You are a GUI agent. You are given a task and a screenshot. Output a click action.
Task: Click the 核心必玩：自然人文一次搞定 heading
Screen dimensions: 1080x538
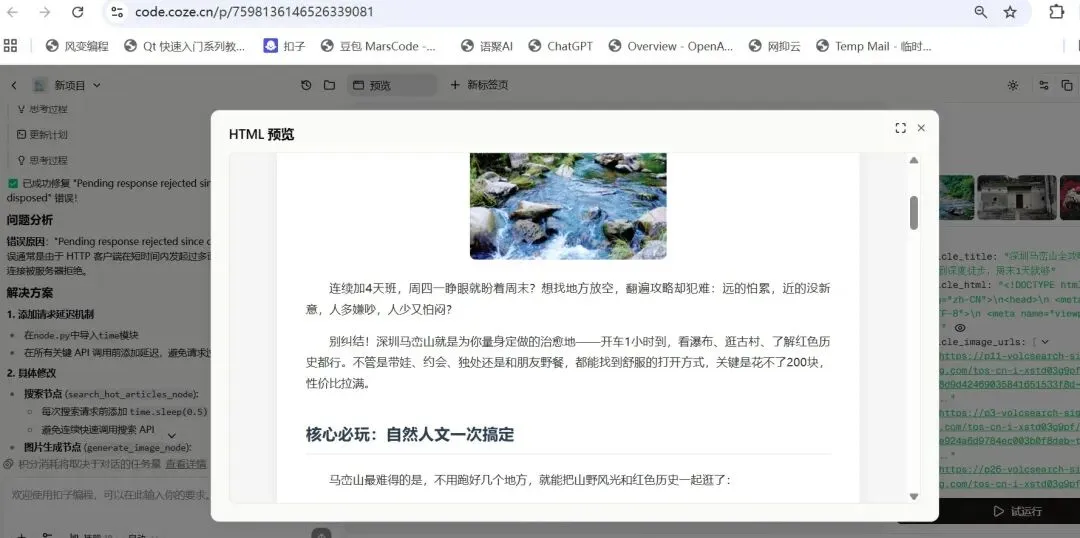(410, 435)
